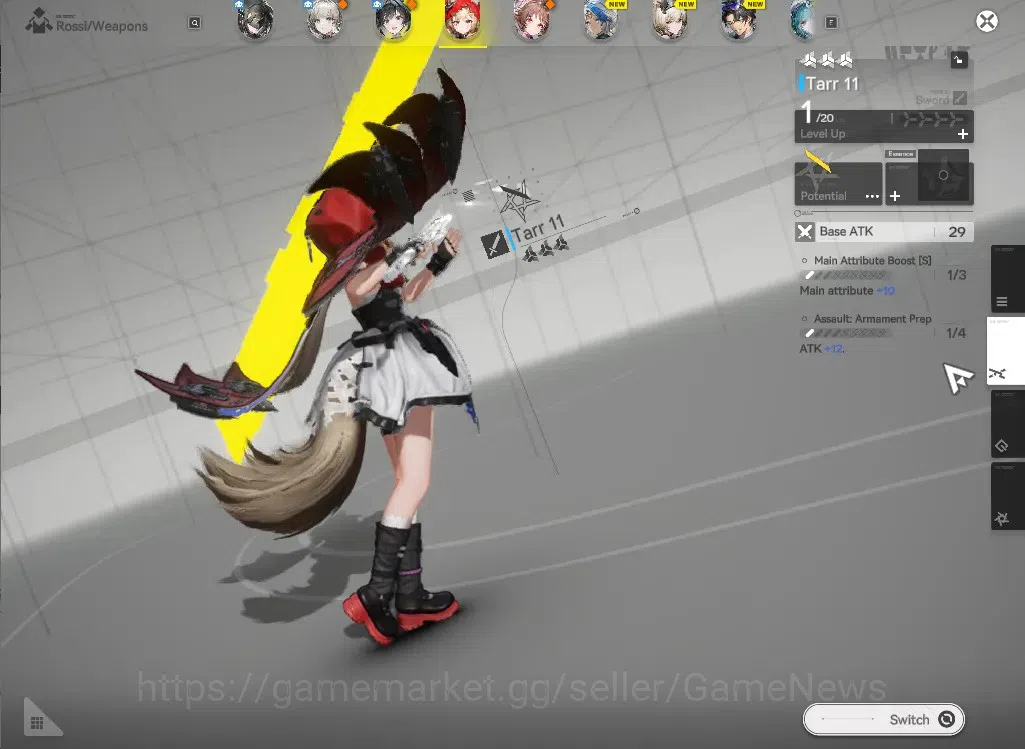Select the first dark-armored character portrait
This screenshot has height=749, width=1025.
pyautogui.click(x=255, y=20)
